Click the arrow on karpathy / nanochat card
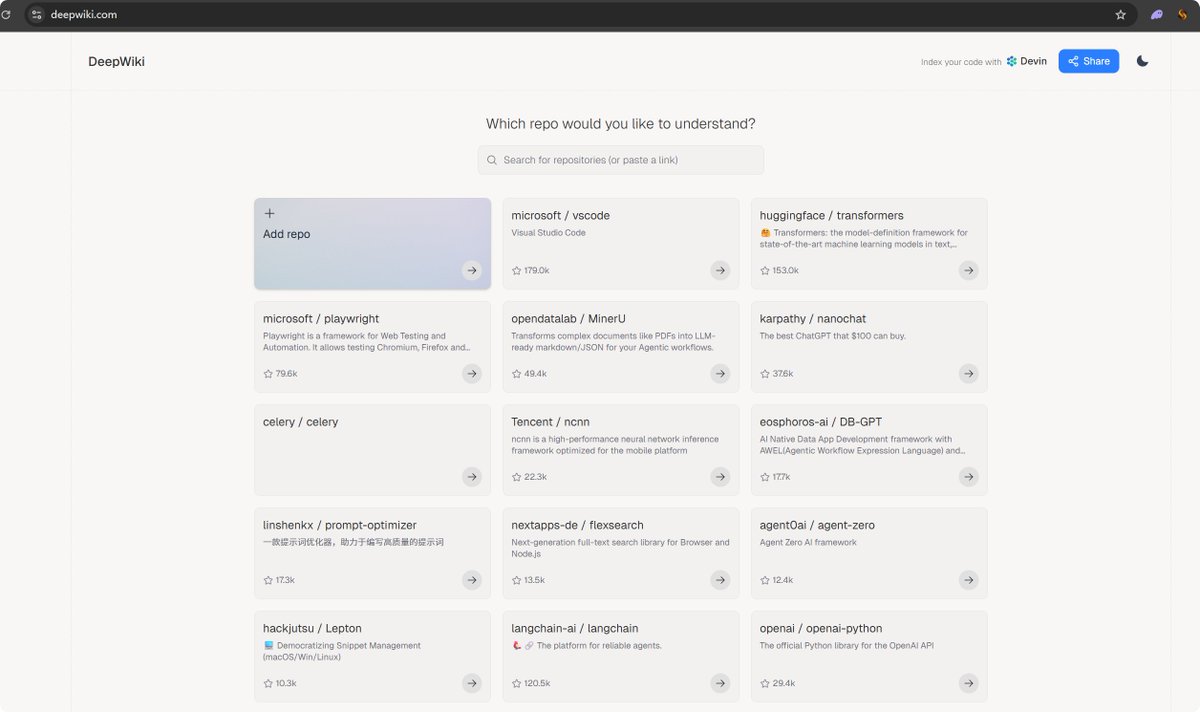Viewport: 1200px width, 712px height. tap(968, 373)
